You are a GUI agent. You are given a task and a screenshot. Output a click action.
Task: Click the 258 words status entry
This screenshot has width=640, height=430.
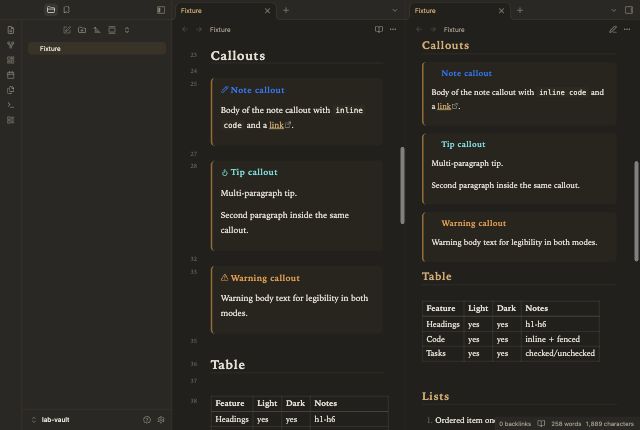click(566, 424)
